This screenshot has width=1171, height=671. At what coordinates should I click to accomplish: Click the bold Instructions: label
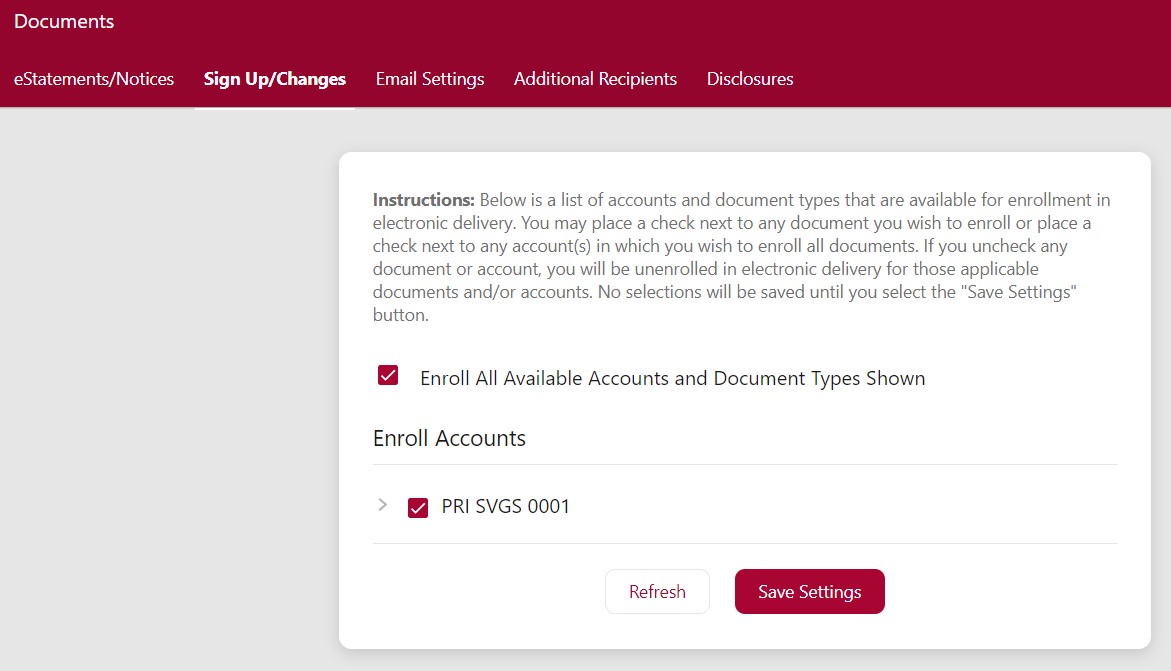(423, 200)
